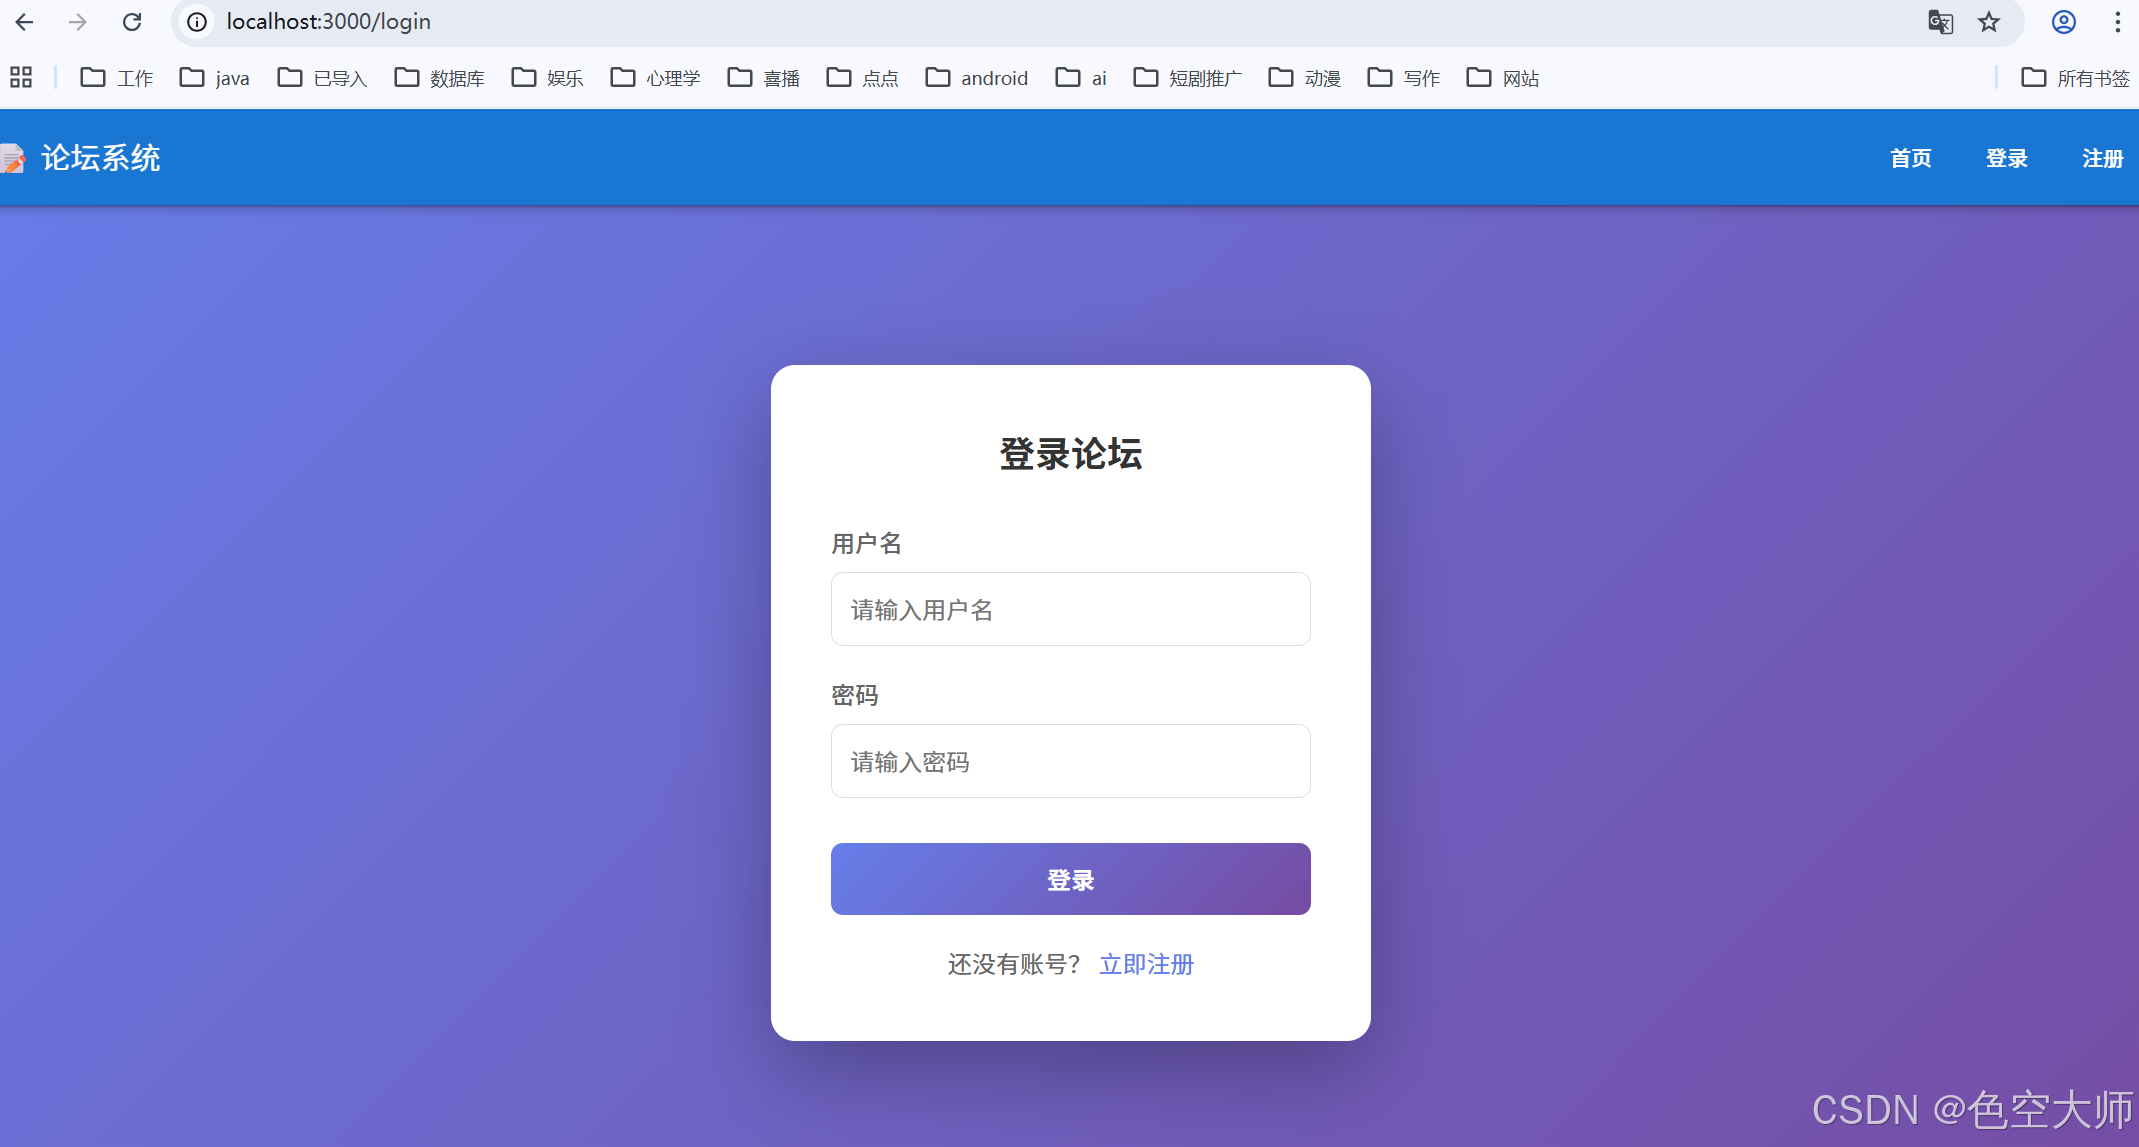The image size is (2139, 1147).
Task: Open the Google Translate icon
Action: pos(1940,22)
